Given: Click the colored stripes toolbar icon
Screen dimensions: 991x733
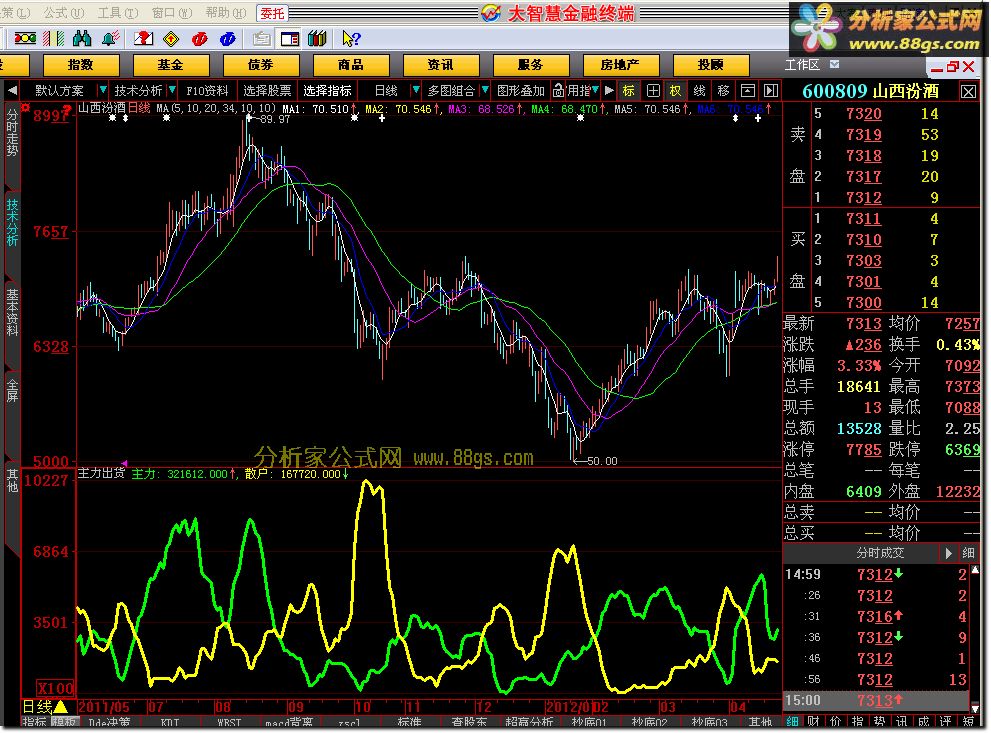Looking at the screenshot, I should pyautogui.click(x=54, y=39).
